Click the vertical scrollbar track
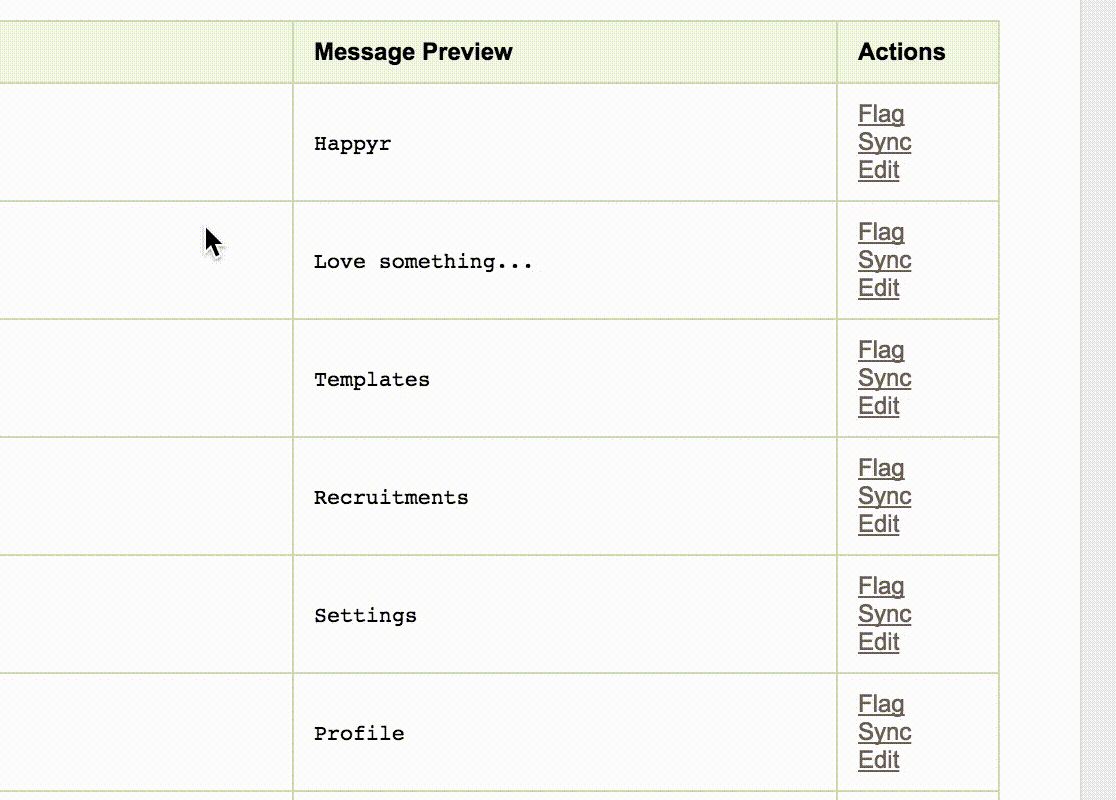The width and height of the screenshot is (1116, 800). pos(1097,400)
